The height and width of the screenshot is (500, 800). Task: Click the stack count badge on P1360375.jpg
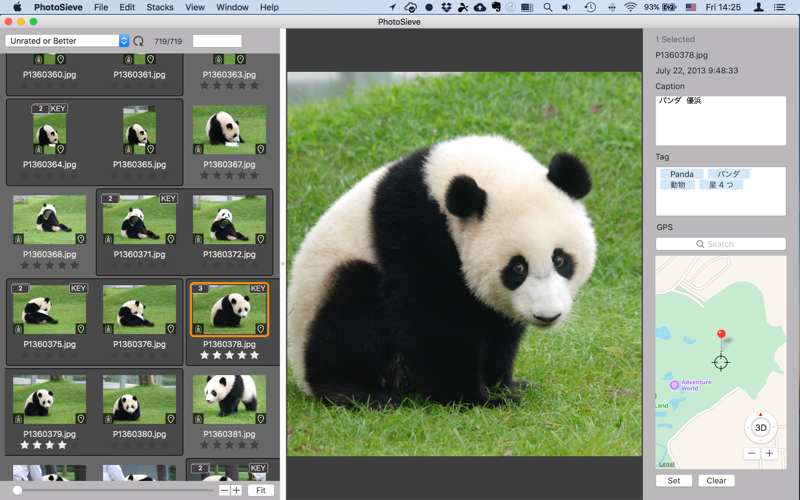20,288
